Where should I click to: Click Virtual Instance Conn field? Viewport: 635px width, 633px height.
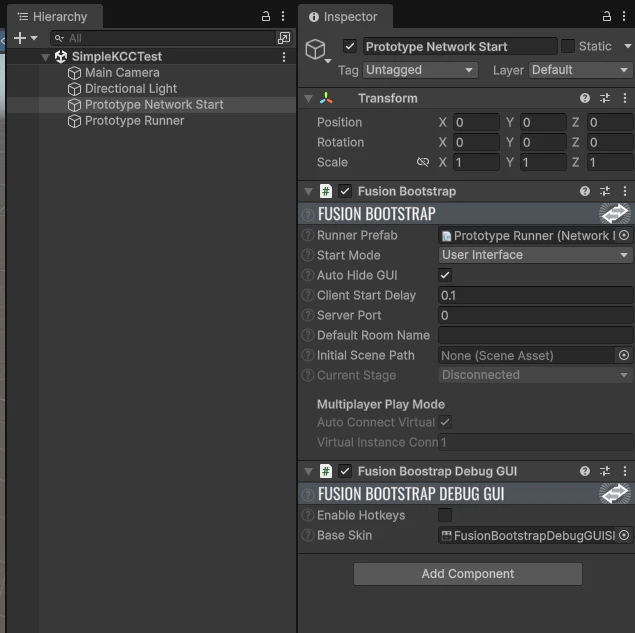535,442
